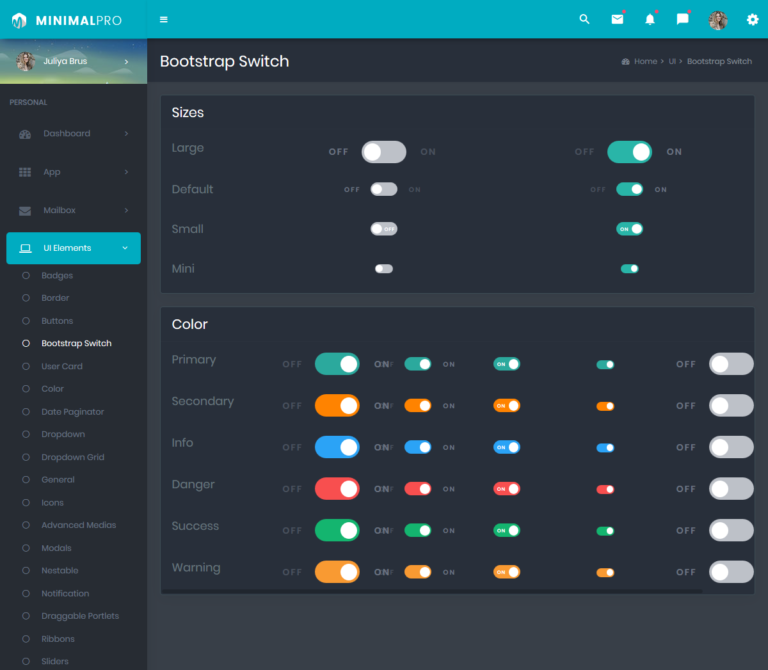
Task: Click the breadcrumb home dashboard icon
Action: tap(625, 62)
